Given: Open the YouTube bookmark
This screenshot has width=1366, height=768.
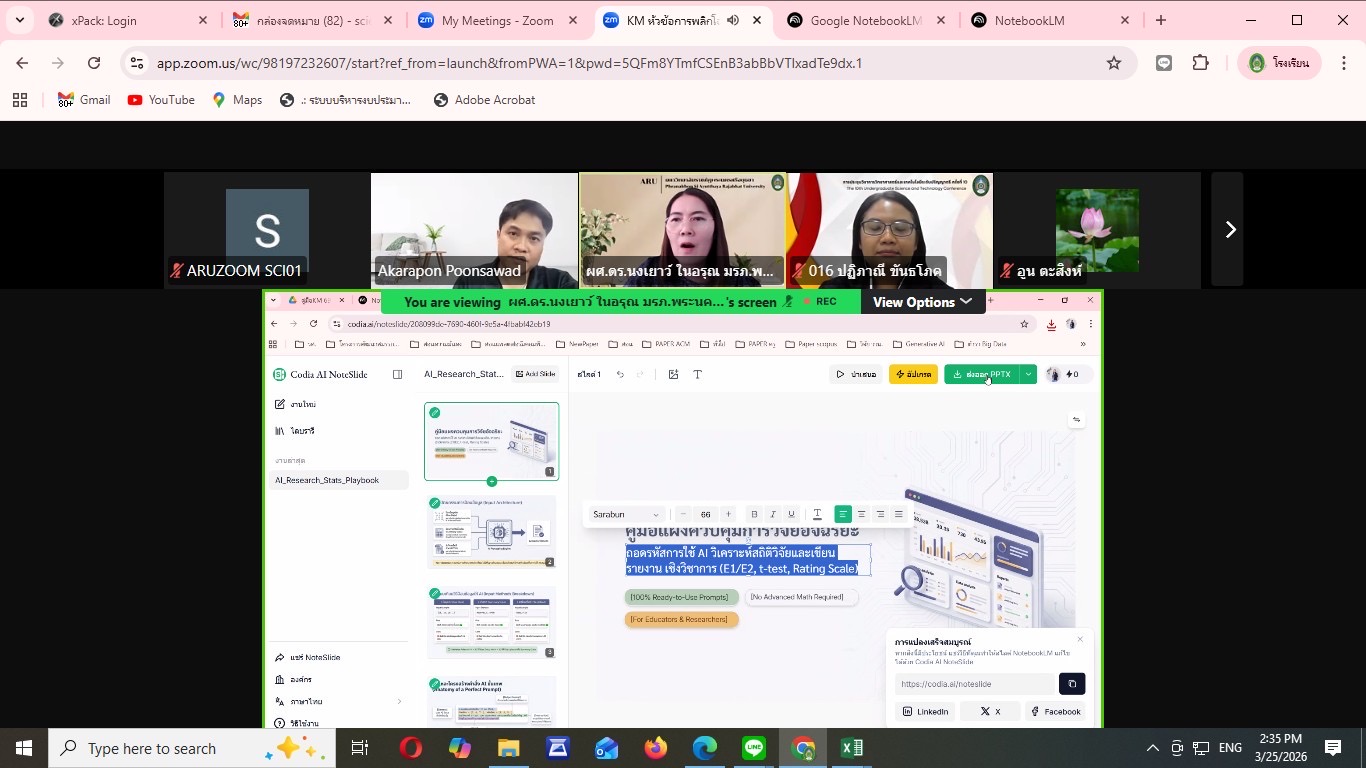Looking at the screenshot, I should [x=161, y=100].
